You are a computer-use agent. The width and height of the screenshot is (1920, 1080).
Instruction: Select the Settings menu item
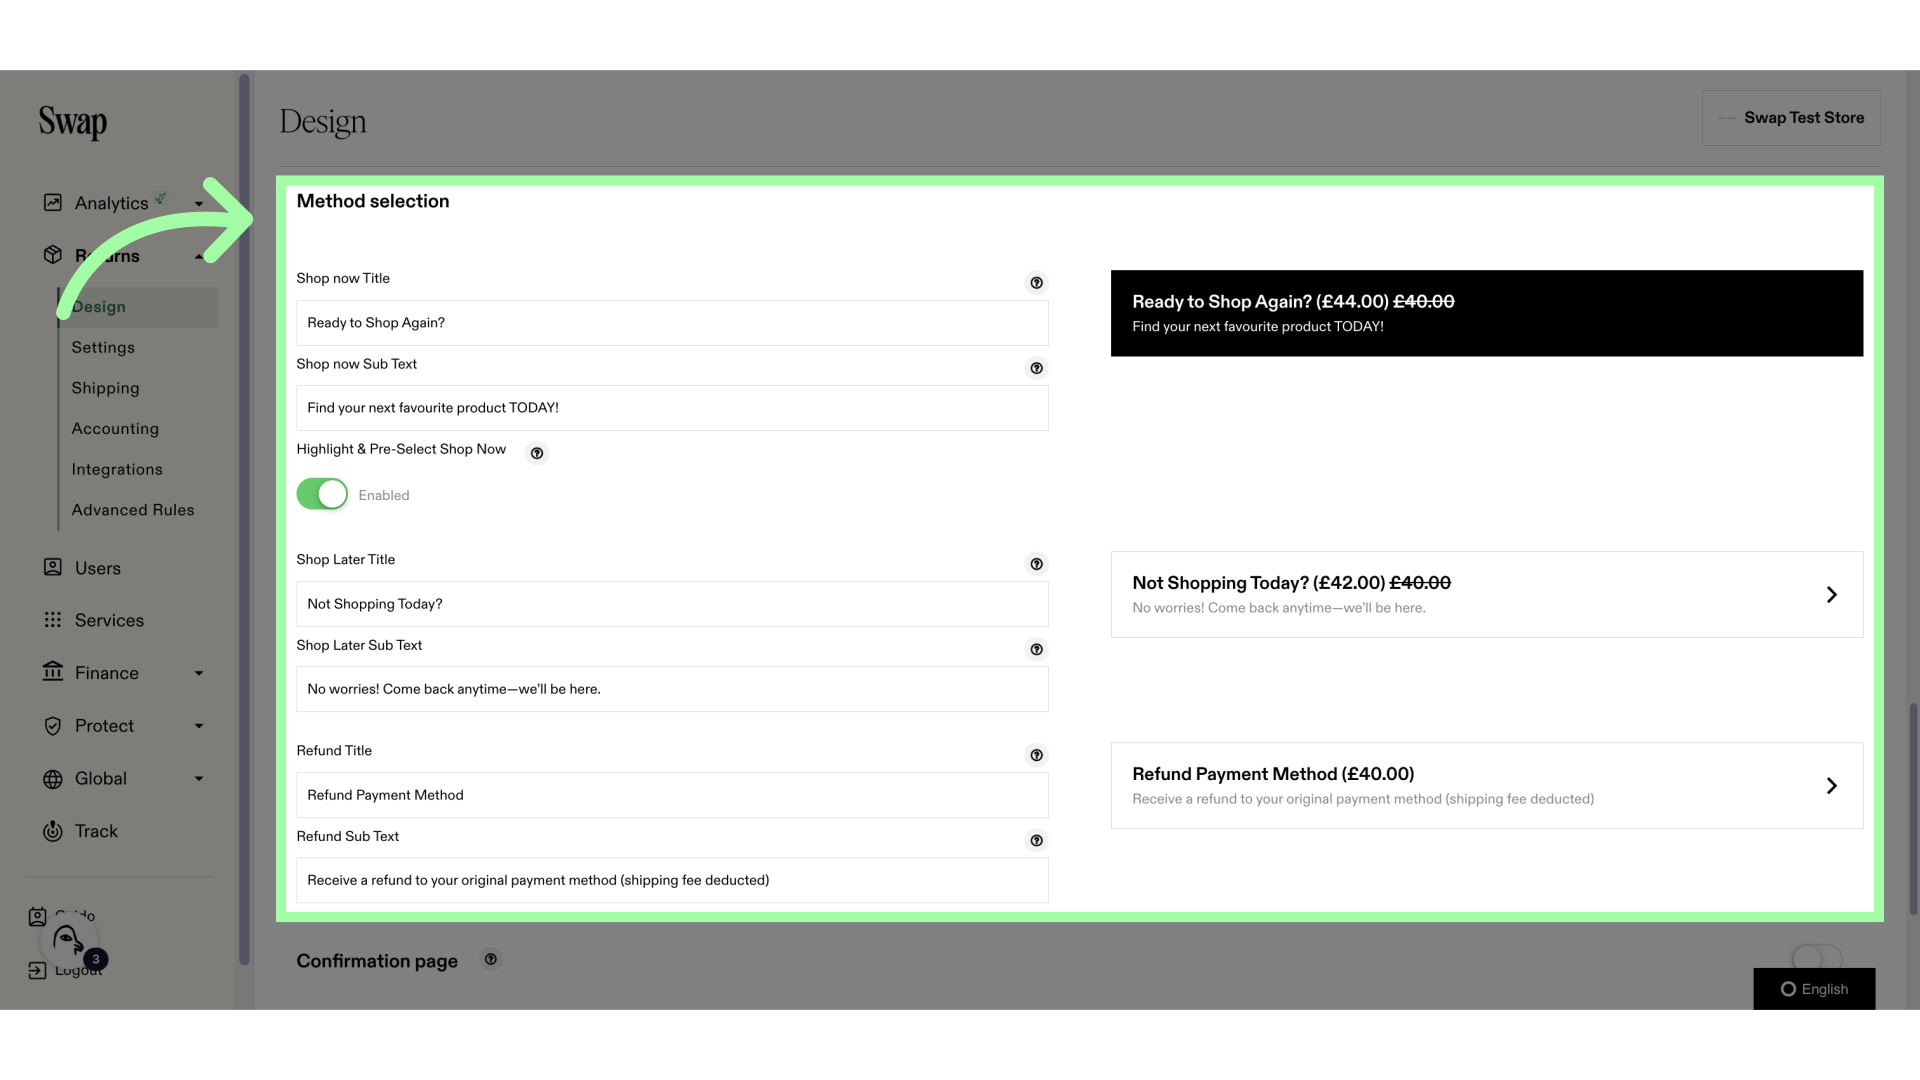(x=103, y=348)
